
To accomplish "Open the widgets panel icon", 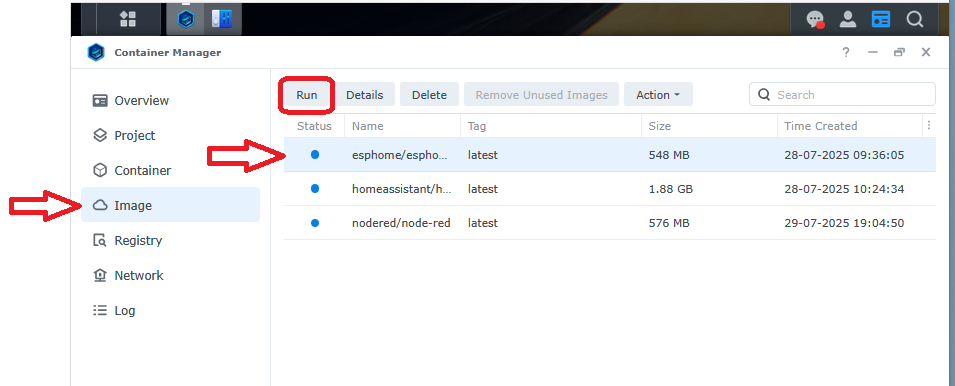I will click(881, 19).
